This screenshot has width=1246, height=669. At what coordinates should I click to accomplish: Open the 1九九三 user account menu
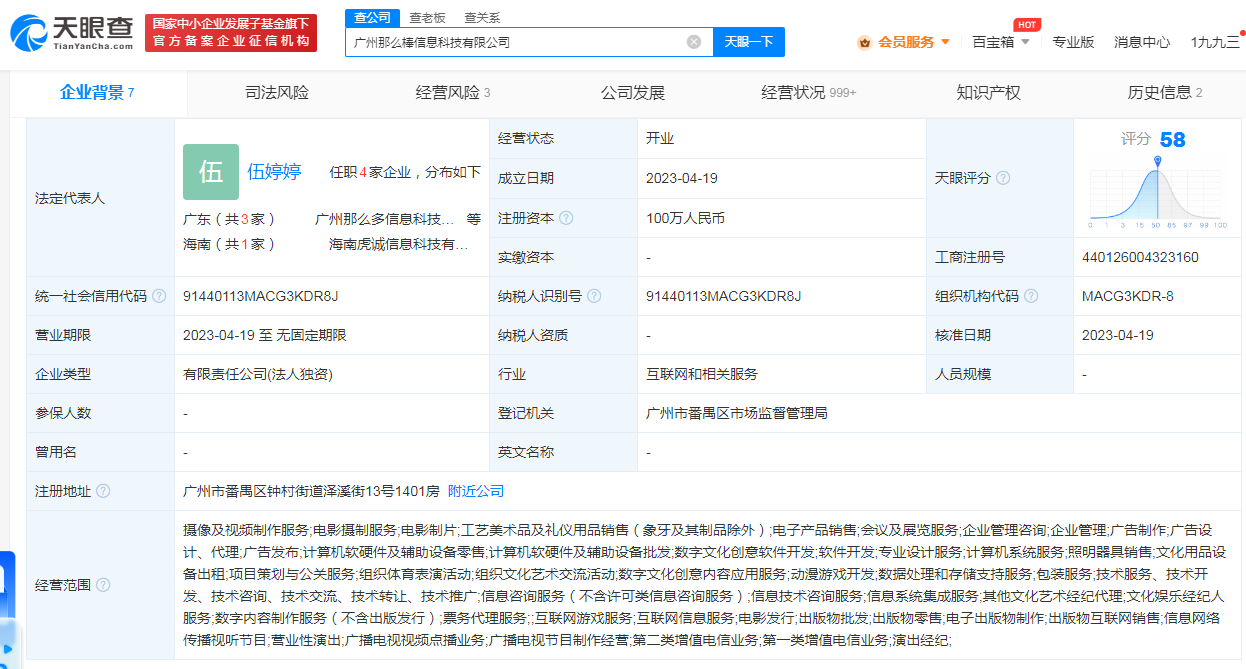pyautogui.click(x=1215, y=42)
